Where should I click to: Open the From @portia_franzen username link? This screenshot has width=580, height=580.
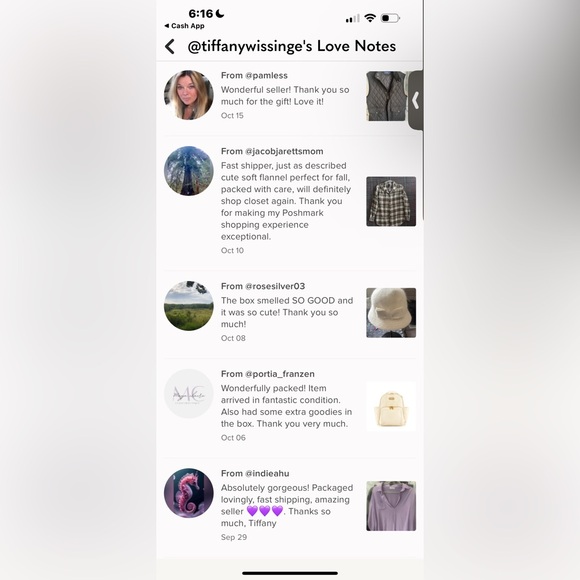(267, 374)
